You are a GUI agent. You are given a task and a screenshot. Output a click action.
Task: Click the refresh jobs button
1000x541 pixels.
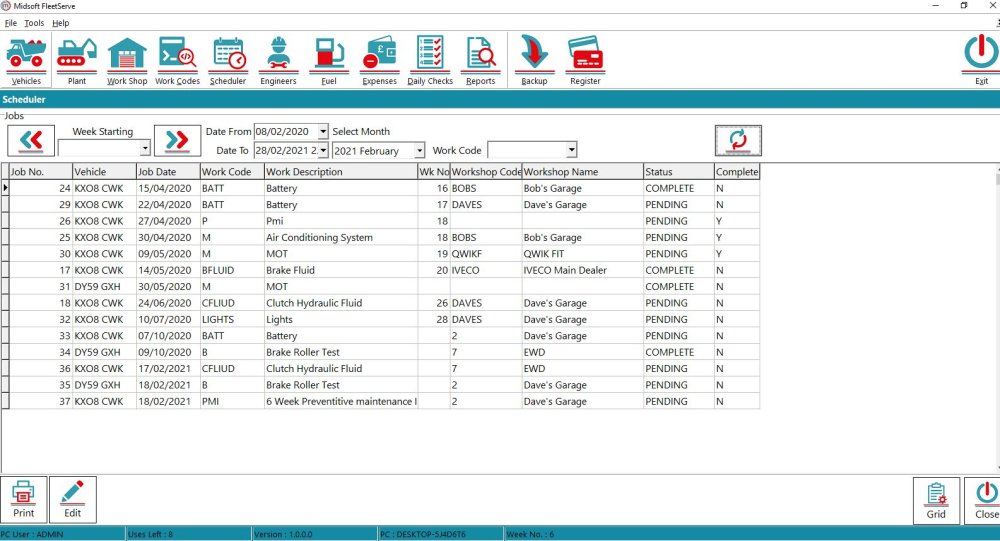click(x=738, y=141)
